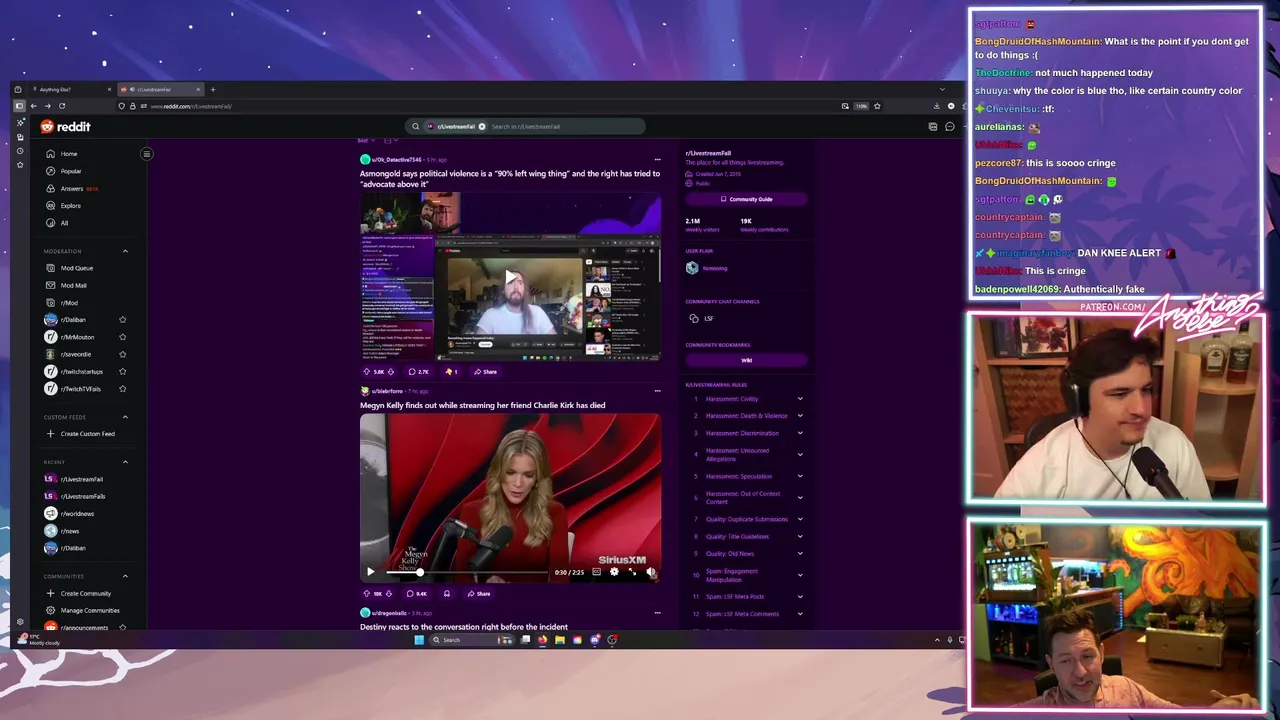Click the browser reload button
This screenshot has width=1280, height=720.
pos(62,106)
